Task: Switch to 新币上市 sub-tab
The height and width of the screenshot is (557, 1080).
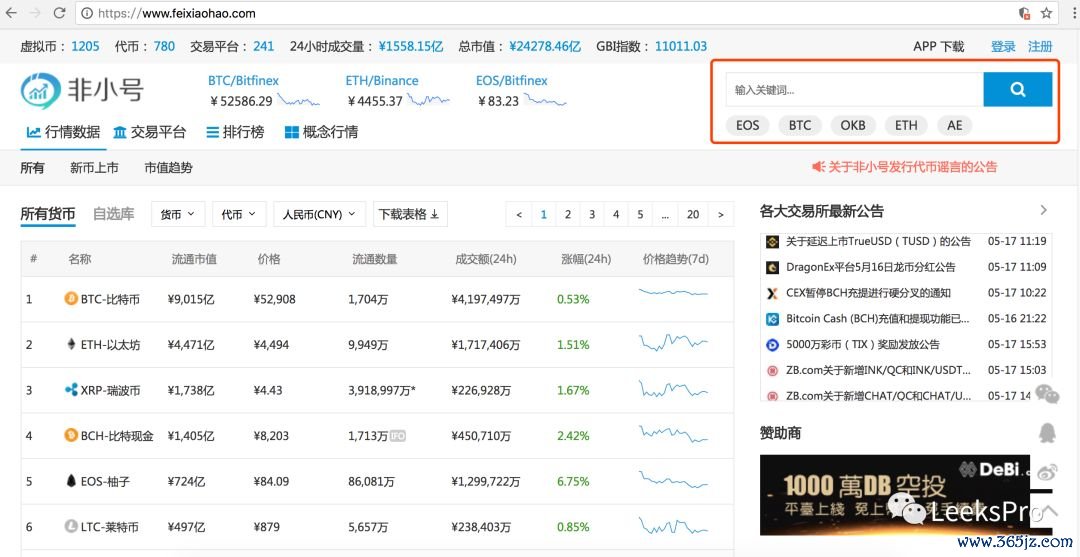Action: point(94,167)
